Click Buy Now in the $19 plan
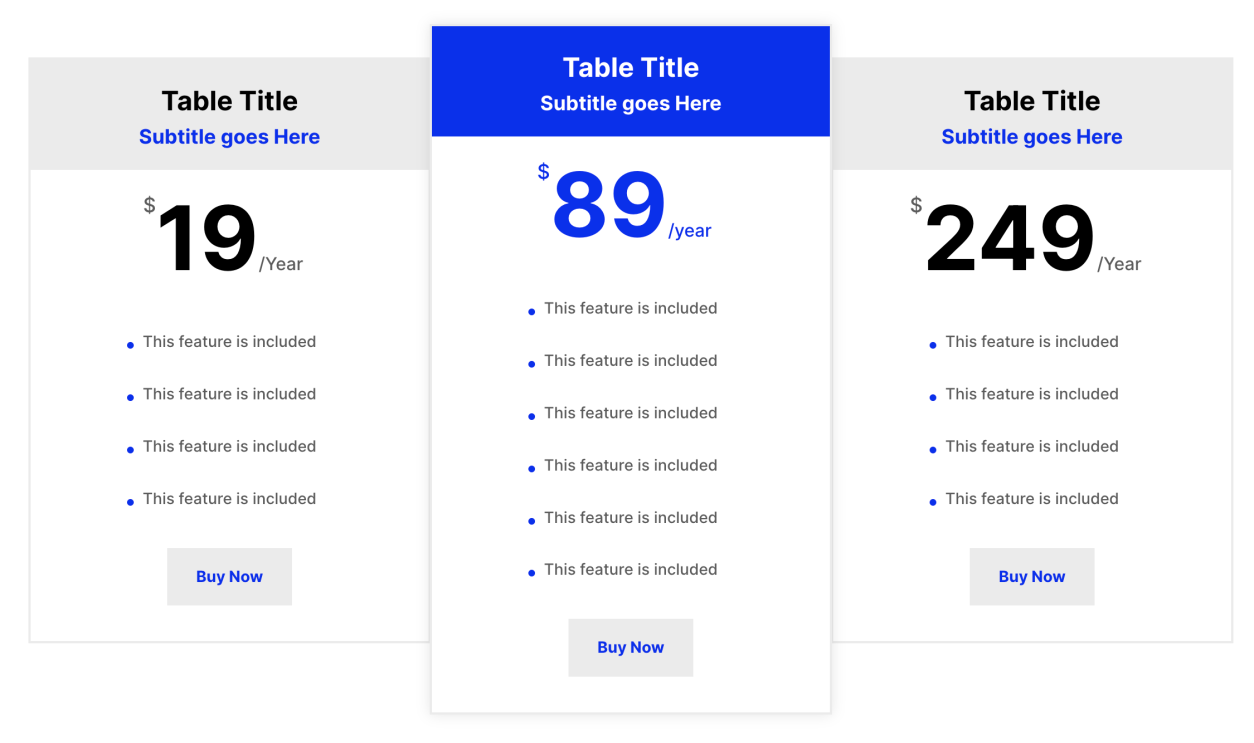The image size is (1254, 743). click(x=229, y=576)
